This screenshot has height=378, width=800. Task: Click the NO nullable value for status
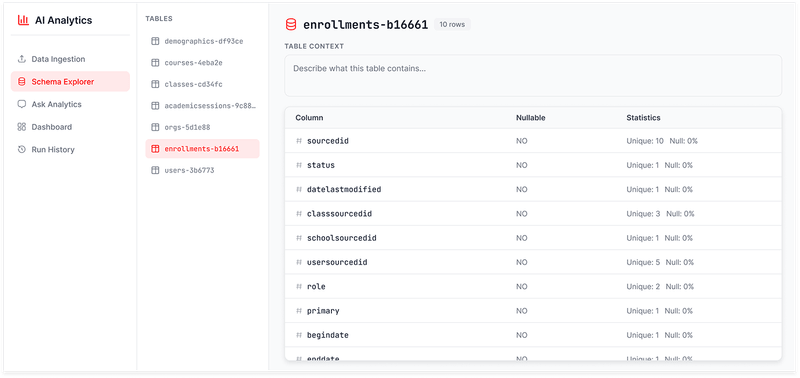[521, 165]
